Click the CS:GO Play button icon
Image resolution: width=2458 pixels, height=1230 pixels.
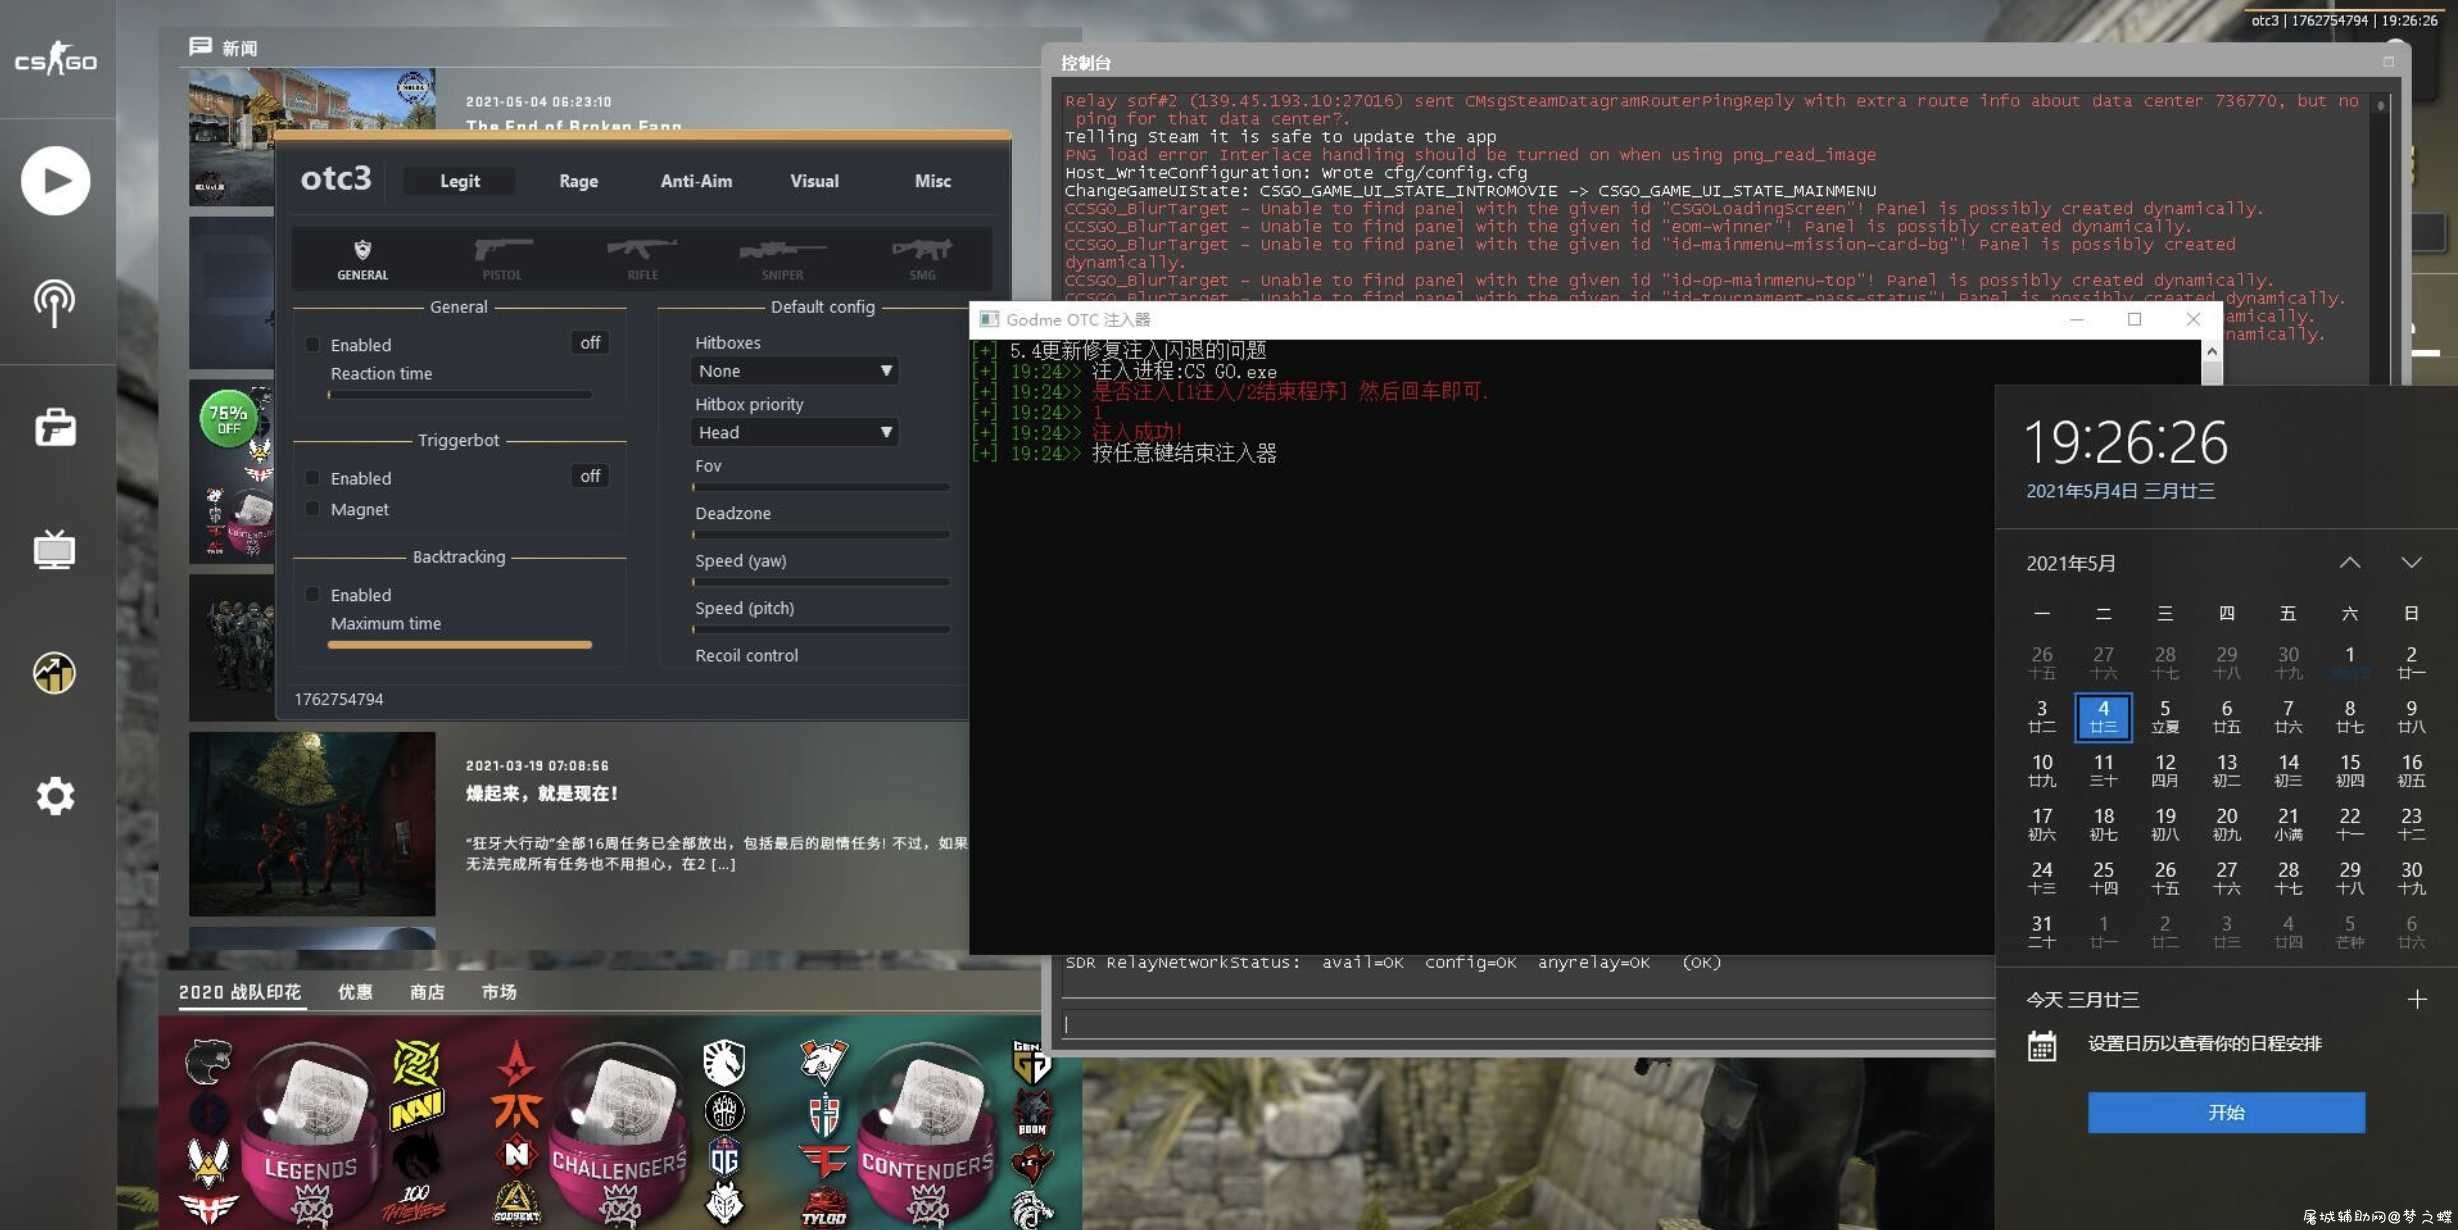55,181
